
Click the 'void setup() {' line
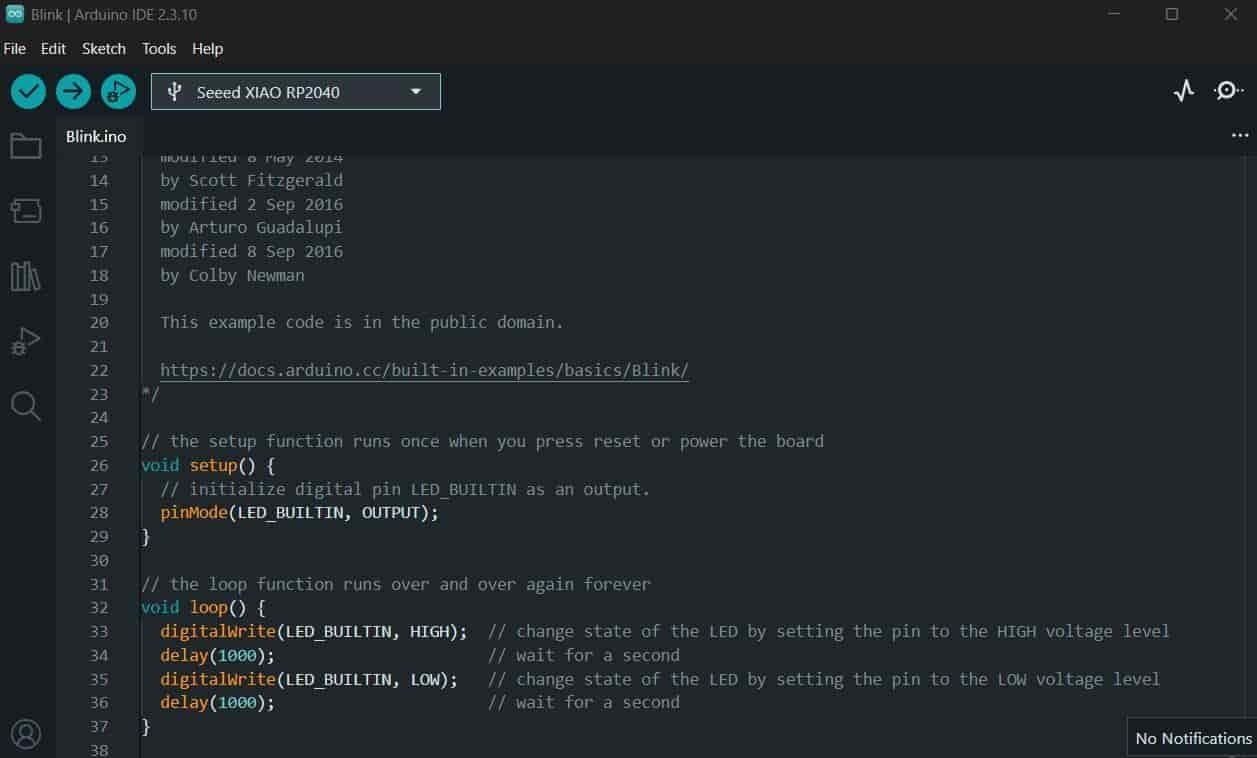208,465
